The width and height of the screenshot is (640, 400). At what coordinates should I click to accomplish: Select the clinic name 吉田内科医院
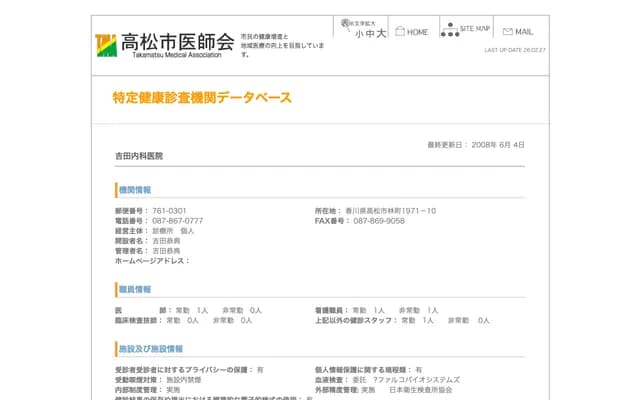point(138,157)
